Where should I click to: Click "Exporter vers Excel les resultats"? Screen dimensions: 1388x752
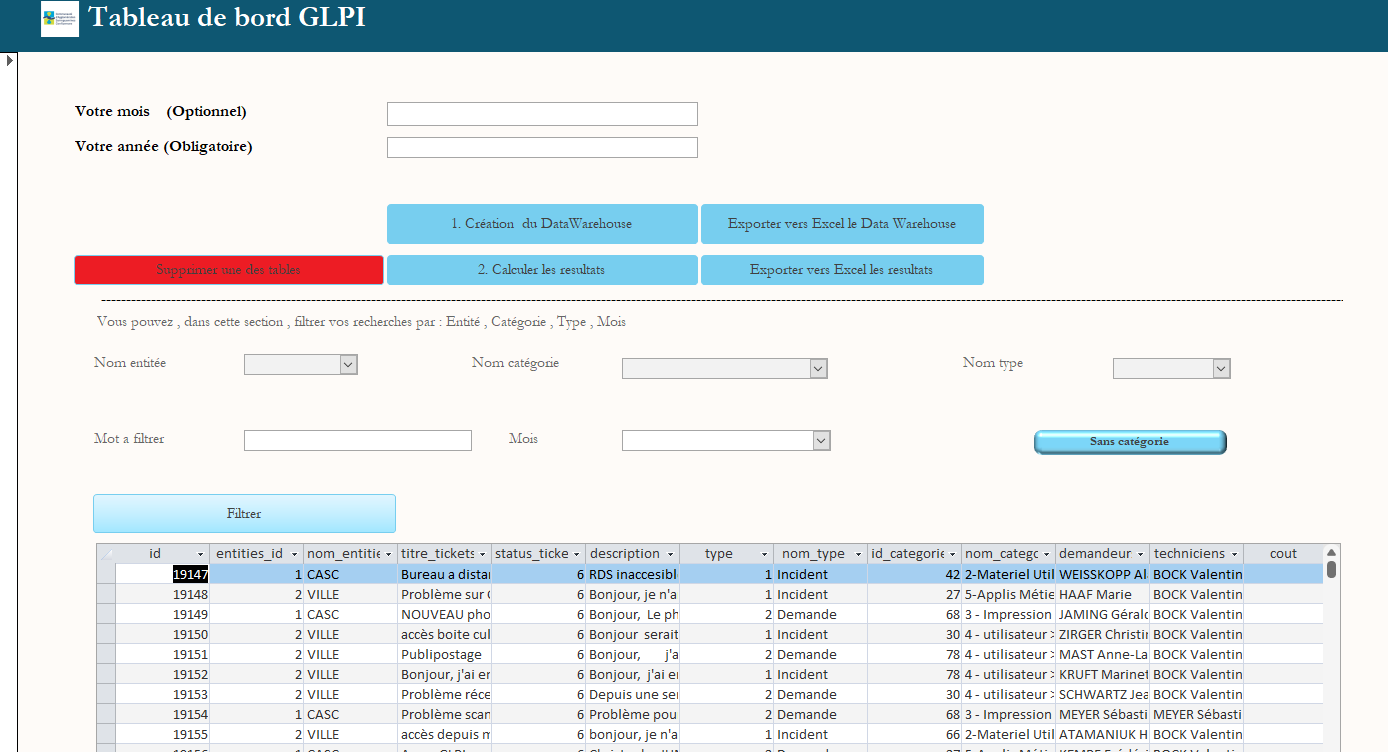pos(842,269)
